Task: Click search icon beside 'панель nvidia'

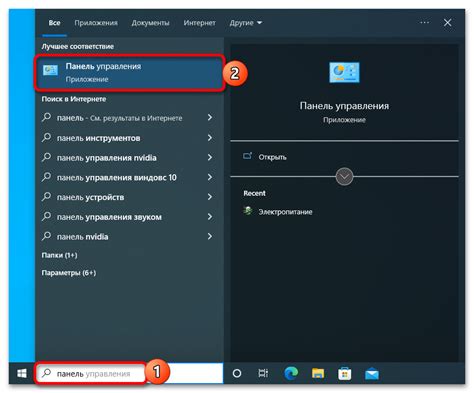Action: pos(46,236)
